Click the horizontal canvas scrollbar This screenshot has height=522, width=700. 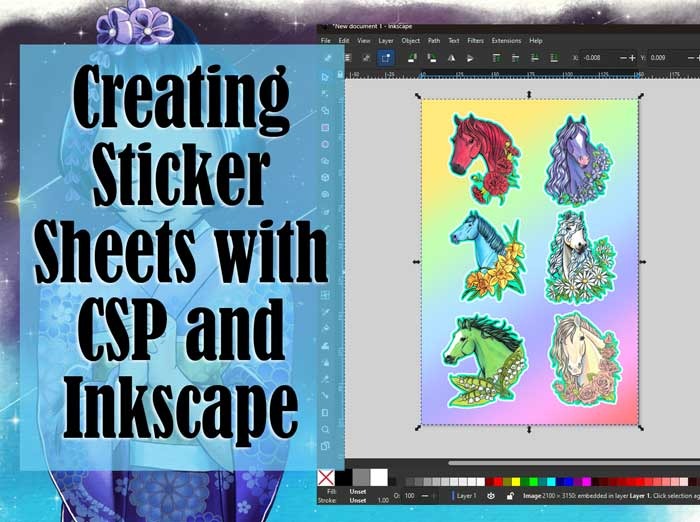(574, 463)
